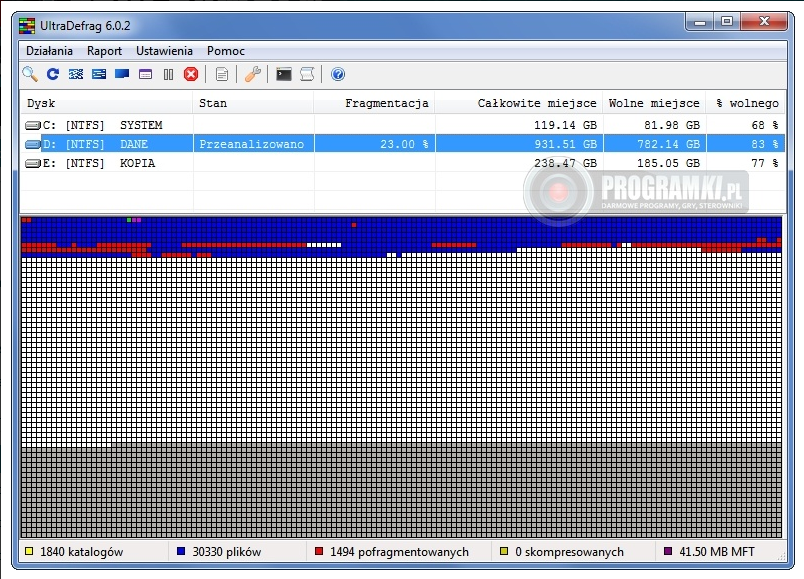The image size is (804, 579).
Task: Click the UltraDefrag title bar app icon
Action: click(27, 26)
